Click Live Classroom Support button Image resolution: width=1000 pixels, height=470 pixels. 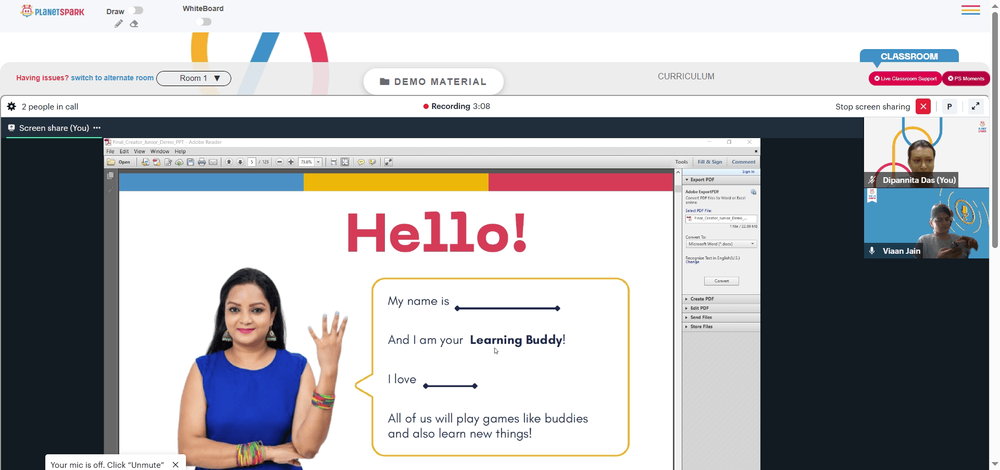tap(905, 78)
